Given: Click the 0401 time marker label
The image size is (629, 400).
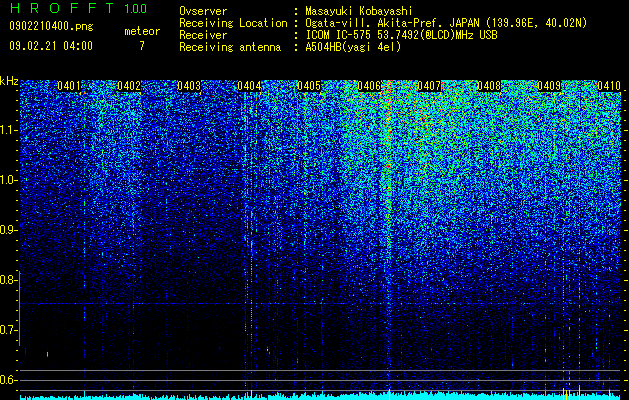Looking at the screenshot, I should [69, 86].
